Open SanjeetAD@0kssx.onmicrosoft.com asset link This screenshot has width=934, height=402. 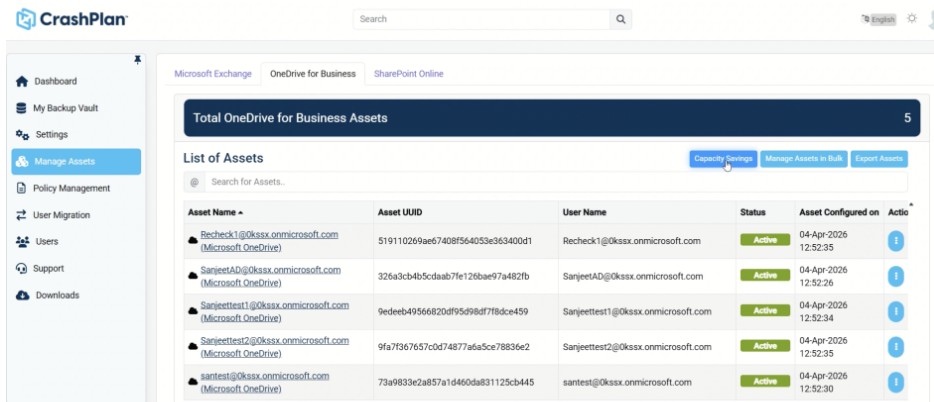(x=270, y=276)
